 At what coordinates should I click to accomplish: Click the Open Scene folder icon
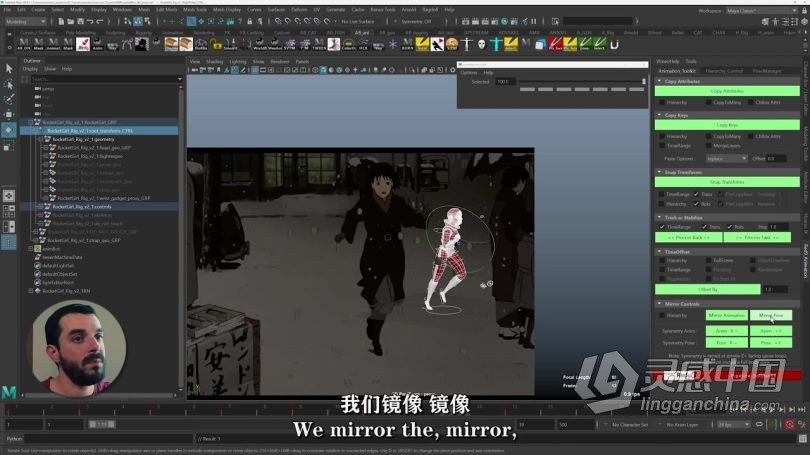pos(71,21)
